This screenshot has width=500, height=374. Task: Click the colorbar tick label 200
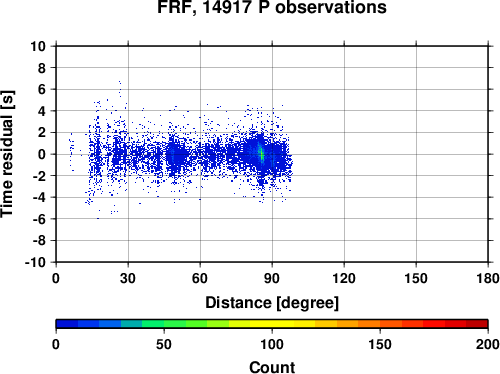(x=488, y=344)
